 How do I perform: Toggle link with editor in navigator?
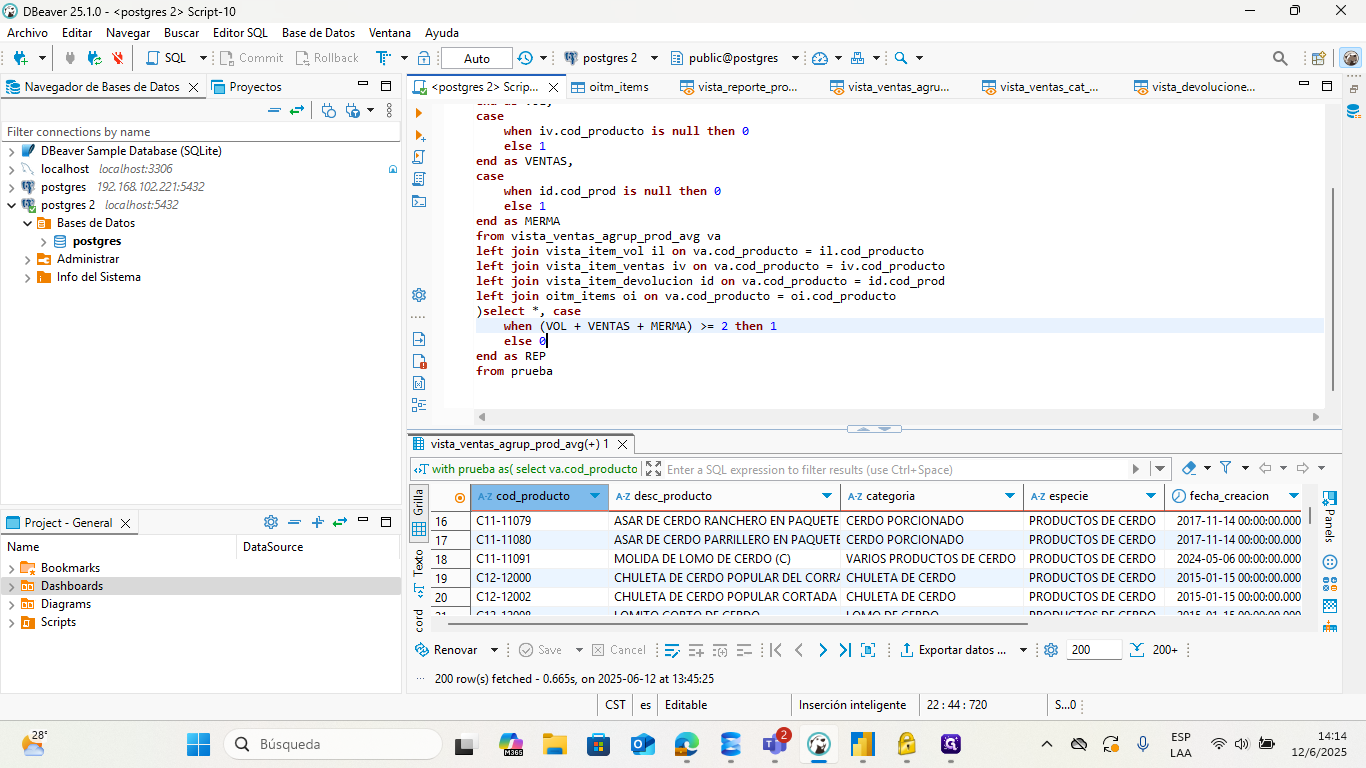coord(297,110)
